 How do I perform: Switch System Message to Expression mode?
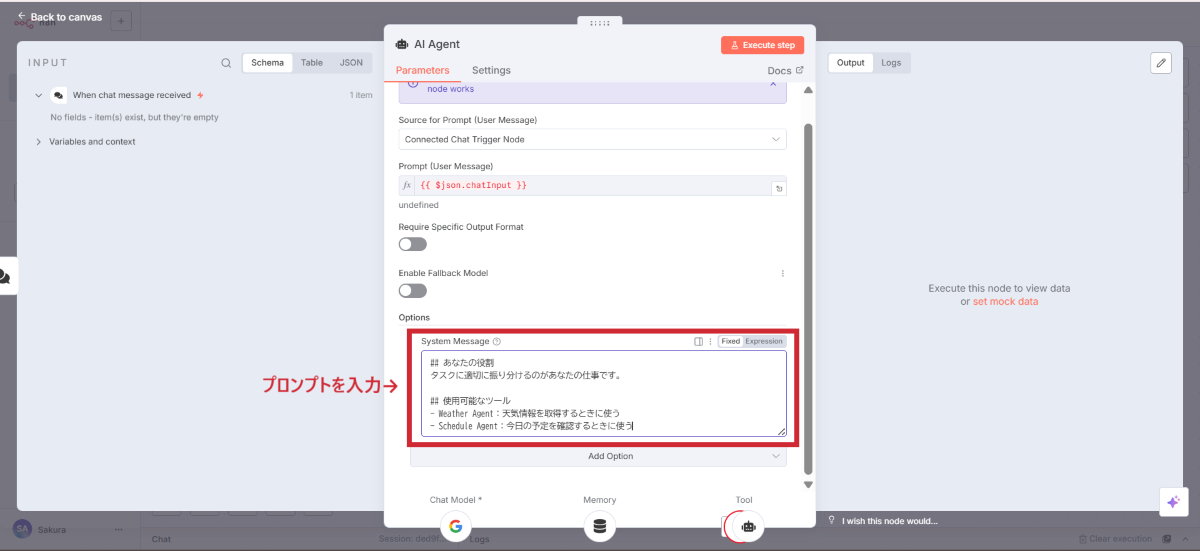764,342
